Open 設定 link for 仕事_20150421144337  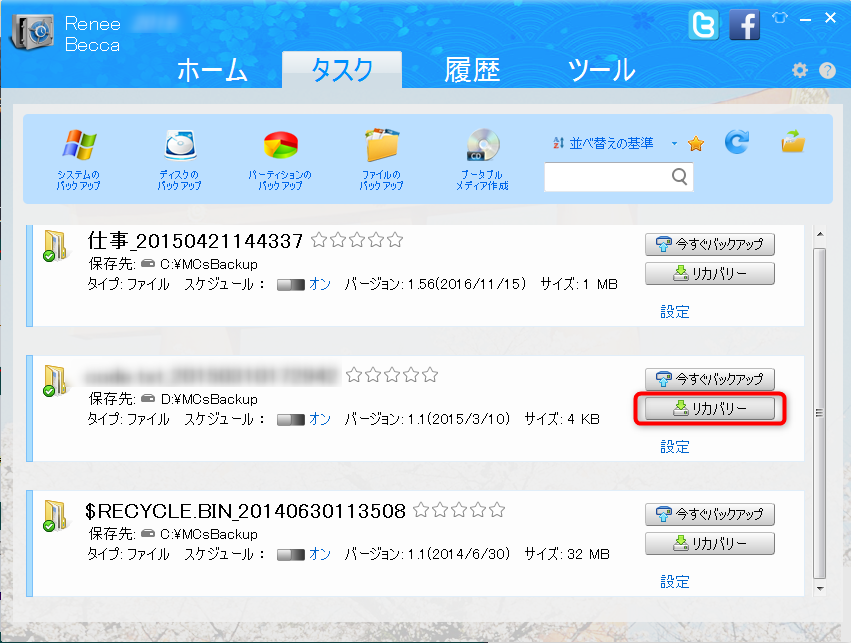click(x=675, y=312)
